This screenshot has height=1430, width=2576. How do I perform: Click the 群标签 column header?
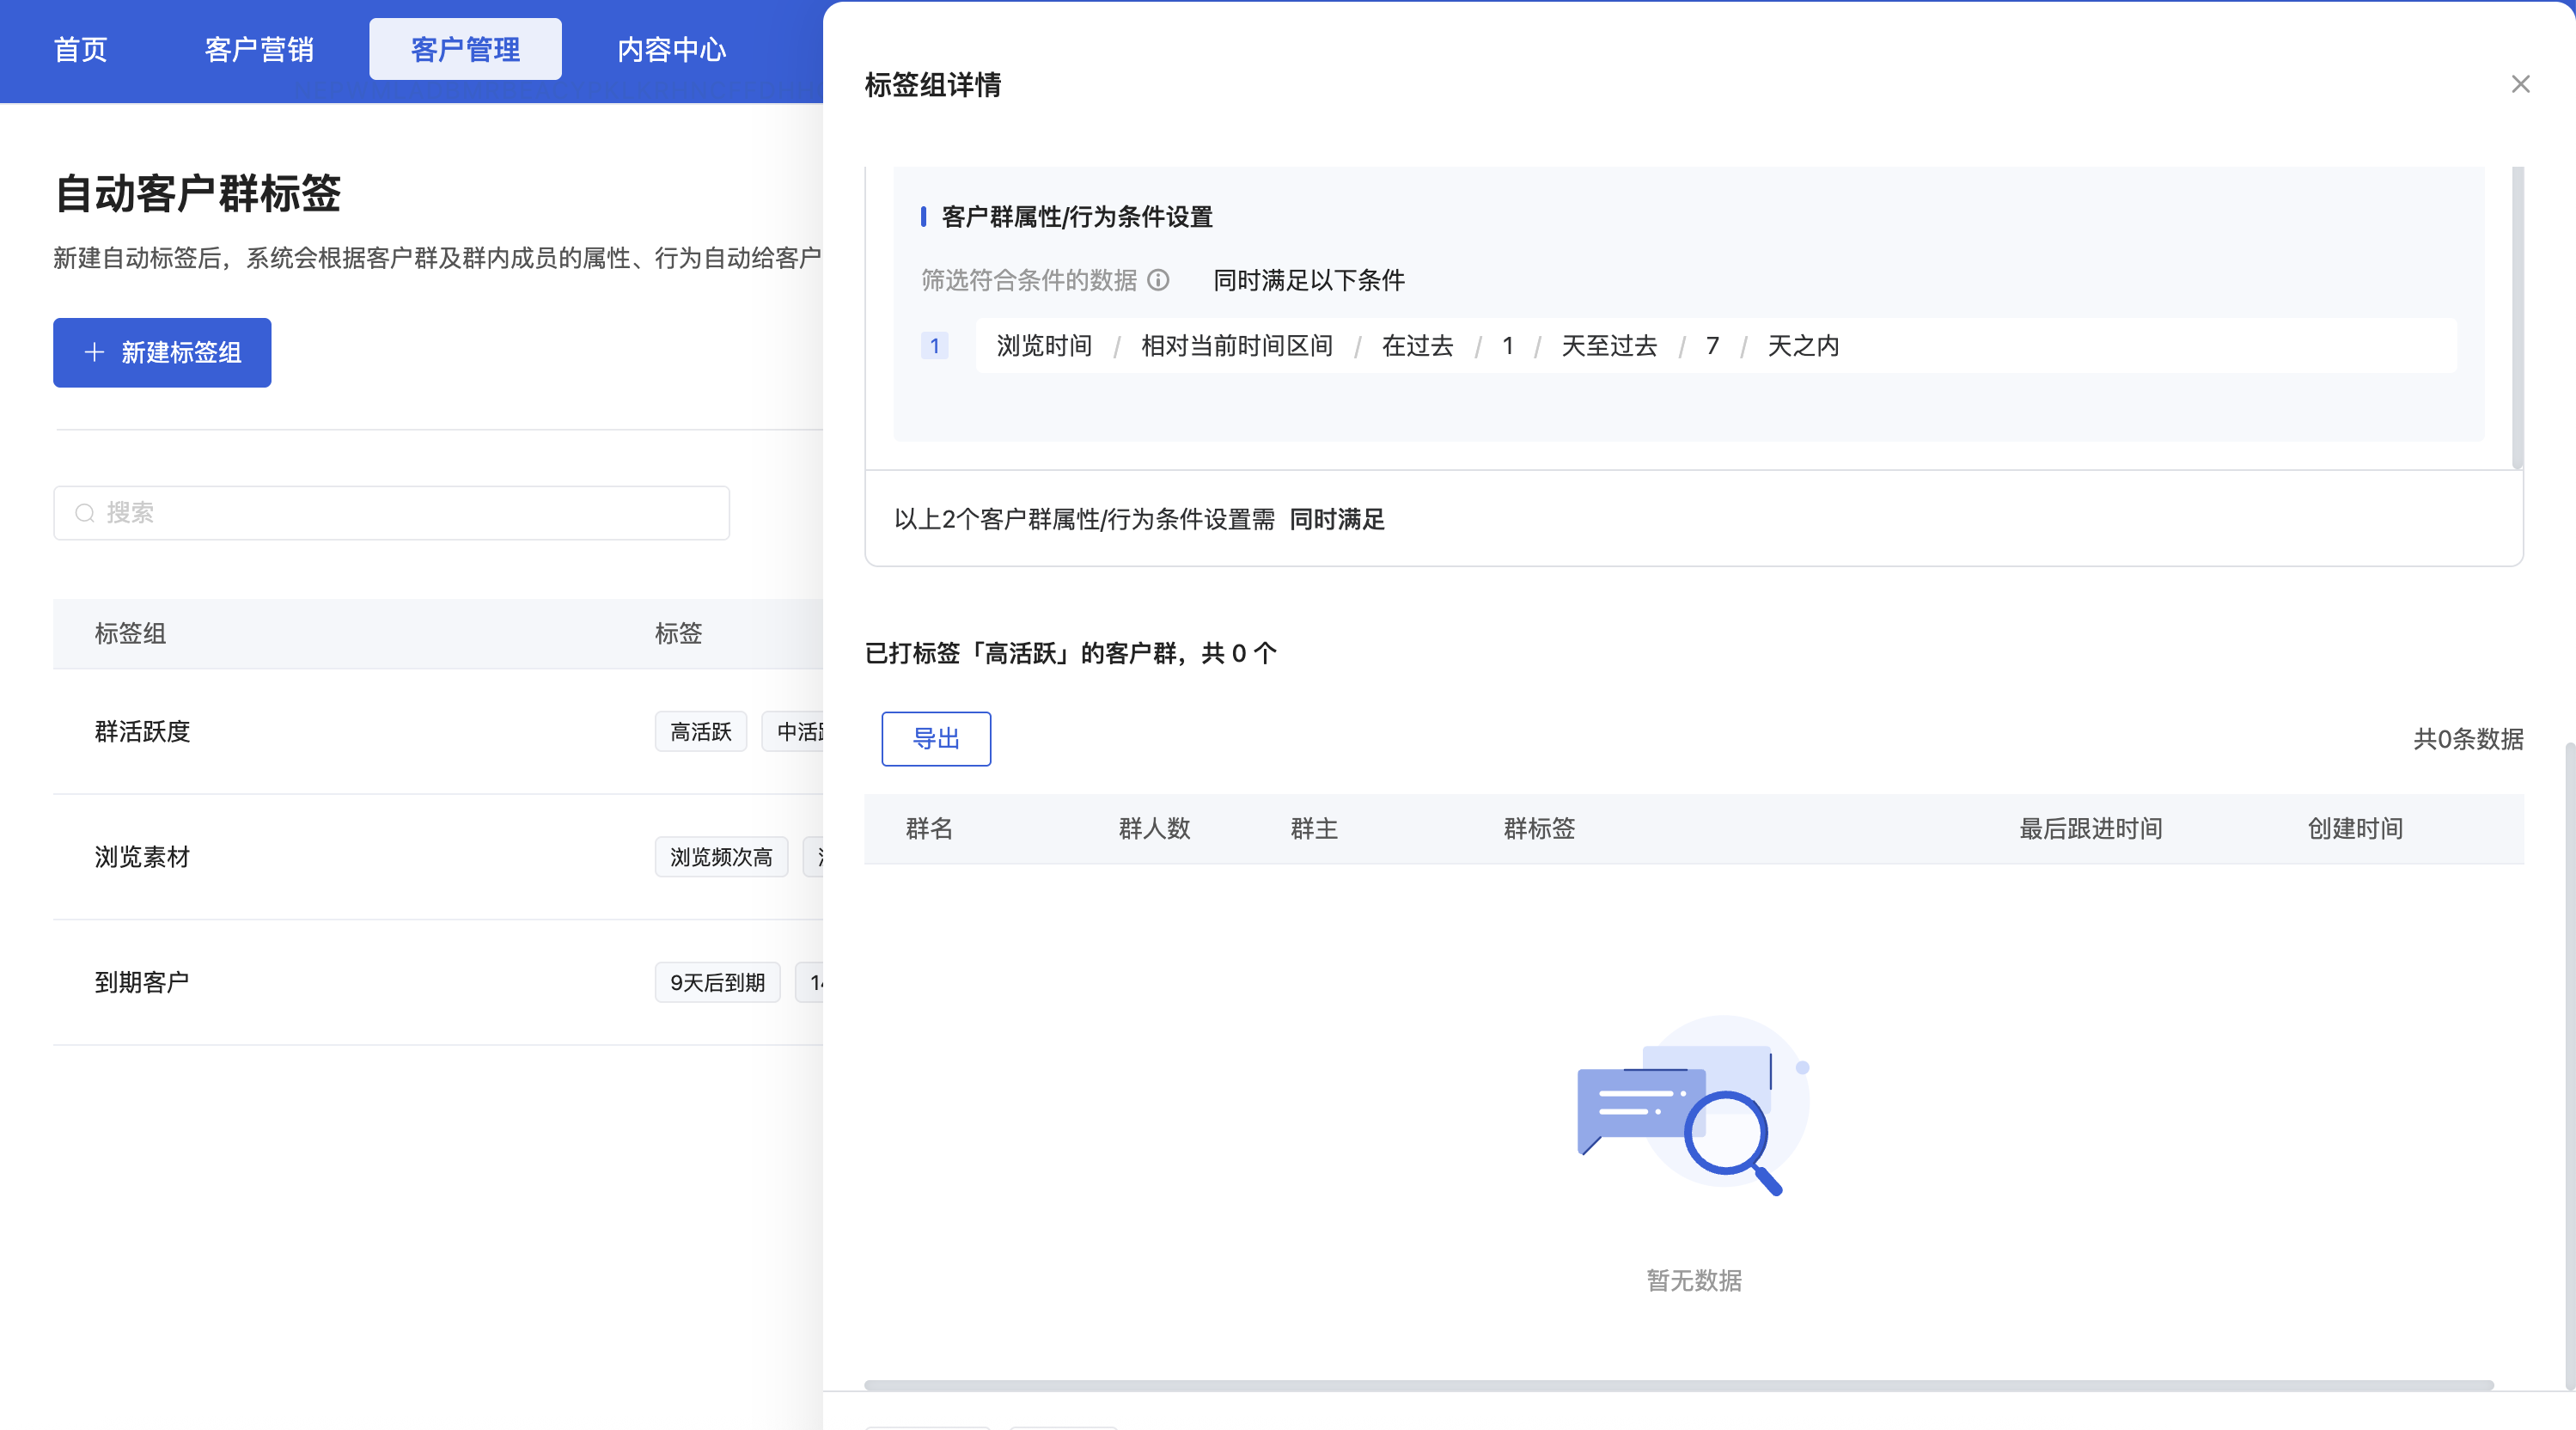click(x=1539, y=828)
